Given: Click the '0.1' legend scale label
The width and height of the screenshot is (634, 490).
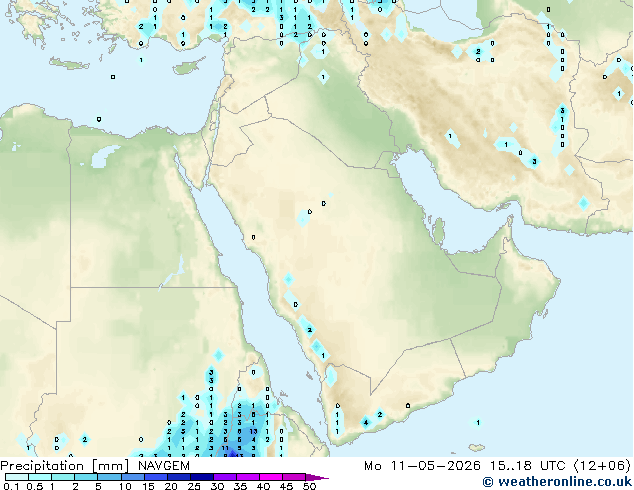Looking at the screenshot, I should (11, 486).
